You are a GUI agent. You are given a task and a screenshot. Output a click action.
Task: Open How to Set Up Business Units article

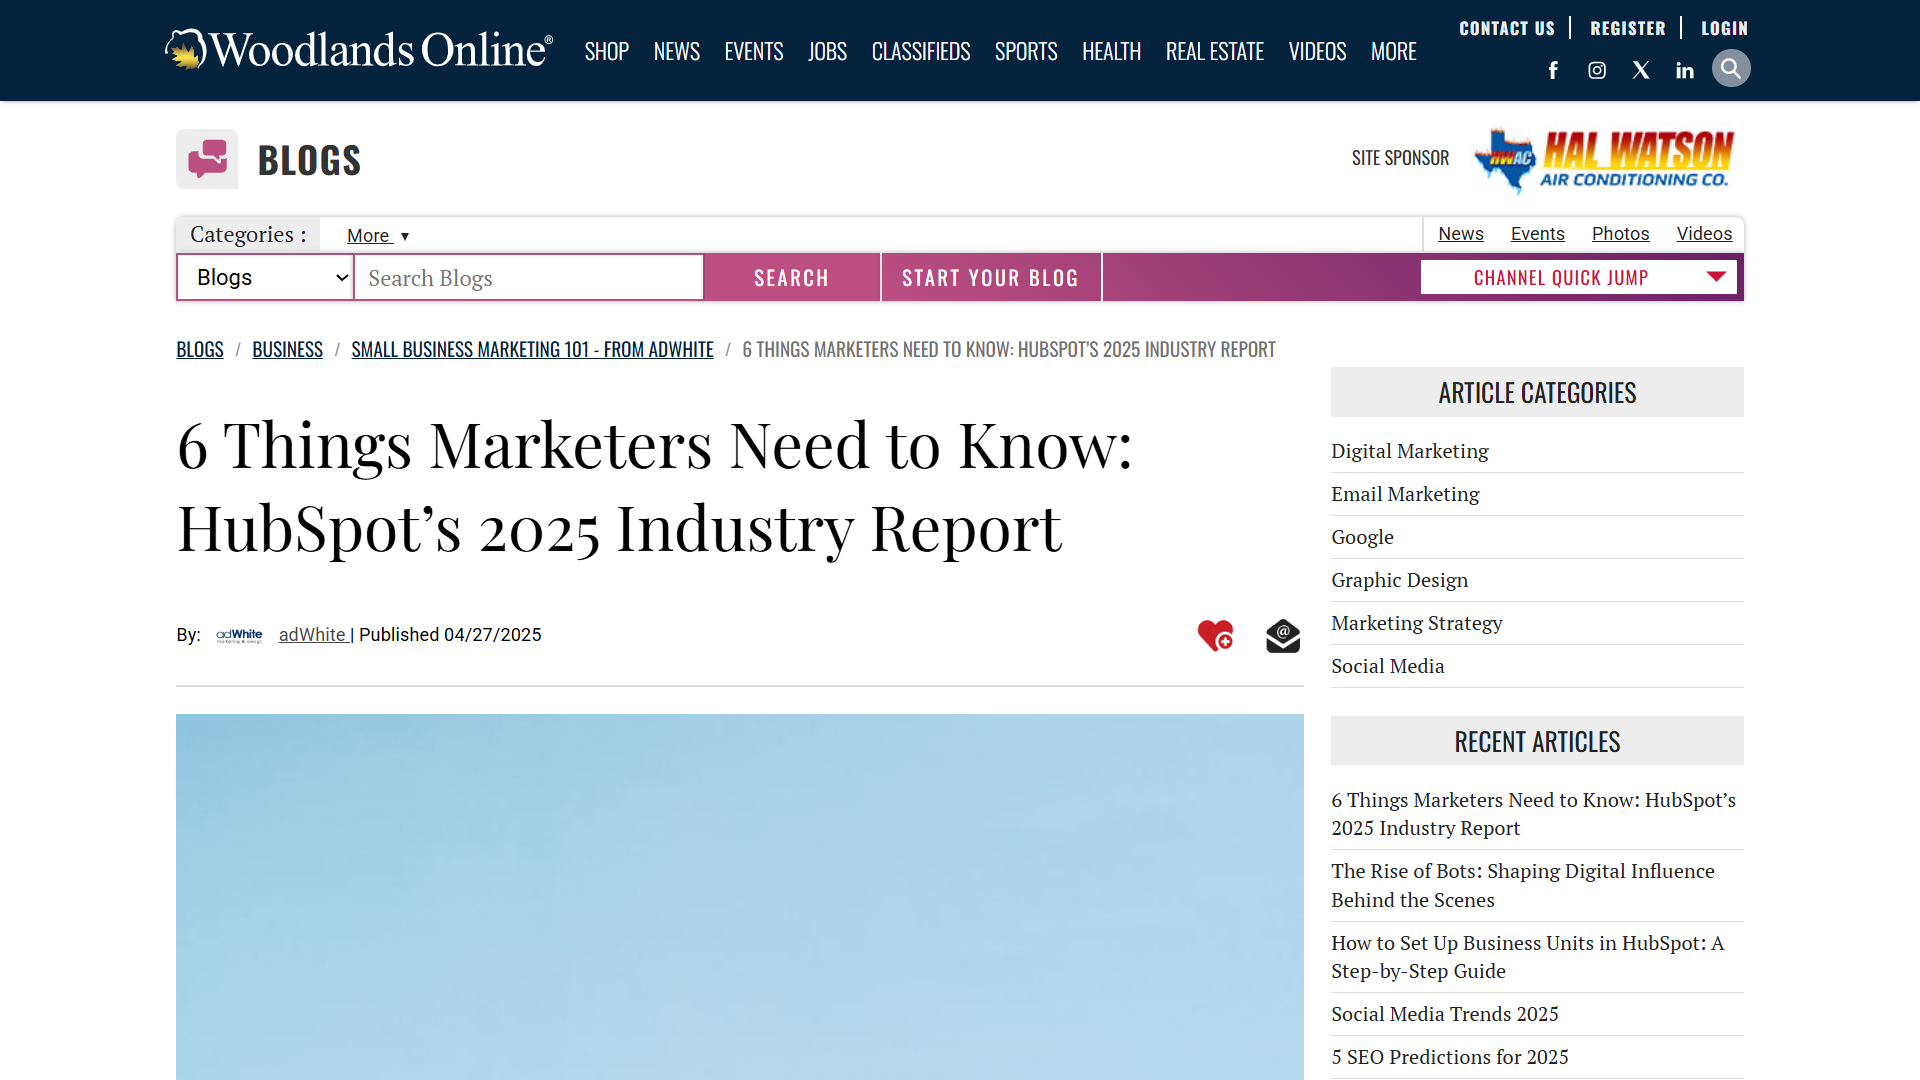point(1528,957)
